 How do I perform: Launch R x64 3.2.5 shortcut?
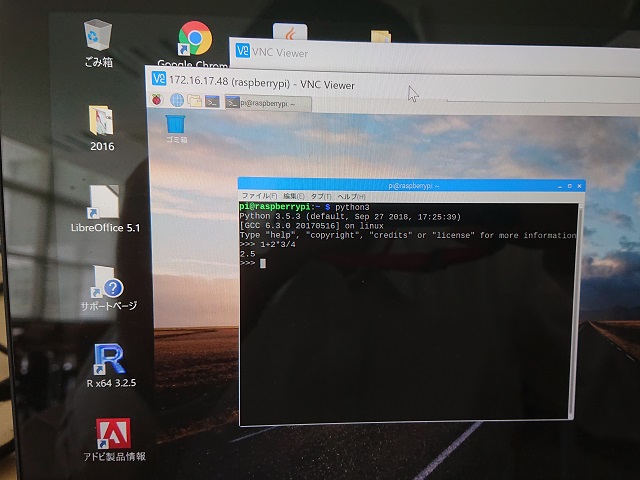point(107,362)
